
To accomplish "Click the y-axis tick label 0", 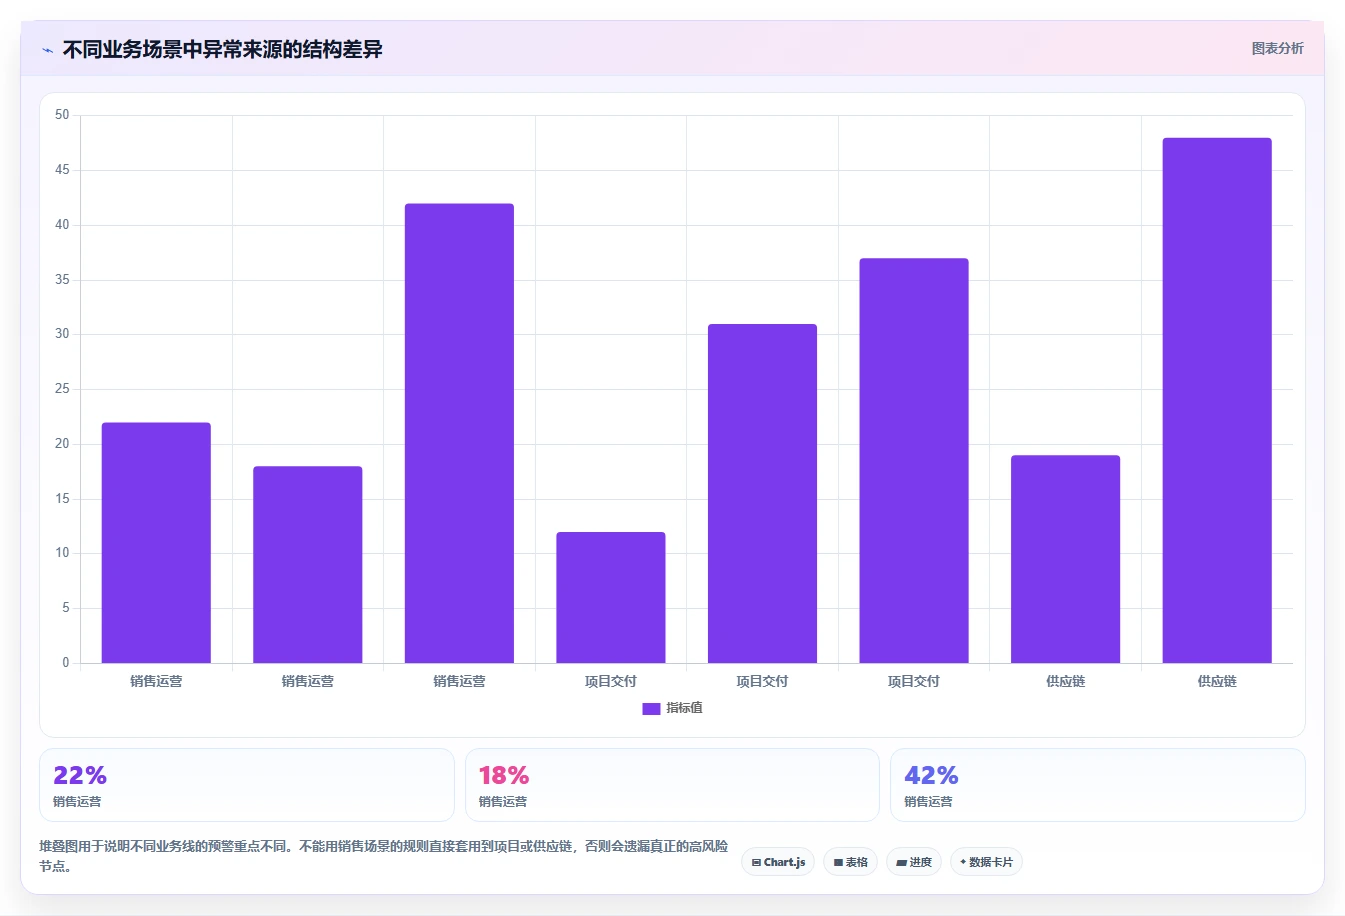I will [x=66, y=662].
